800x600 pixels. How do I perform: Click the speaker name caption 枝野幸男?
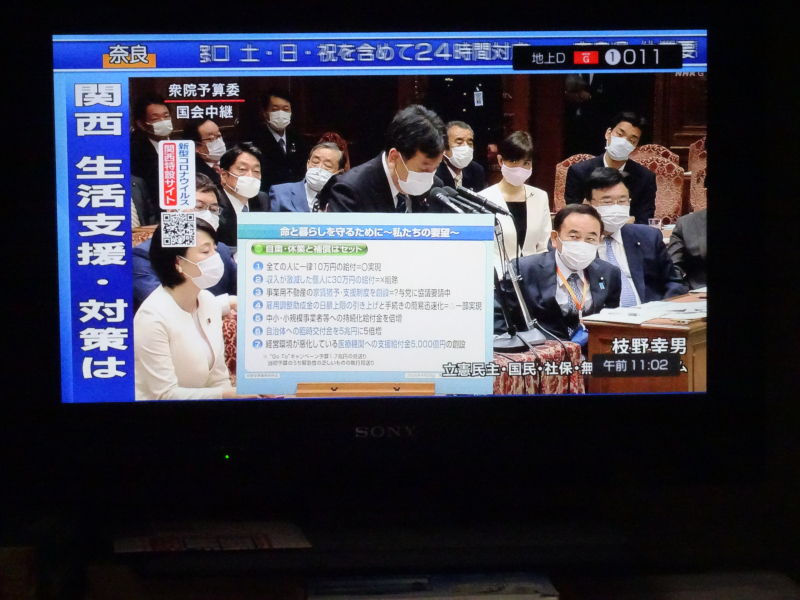tap(649, 346)
